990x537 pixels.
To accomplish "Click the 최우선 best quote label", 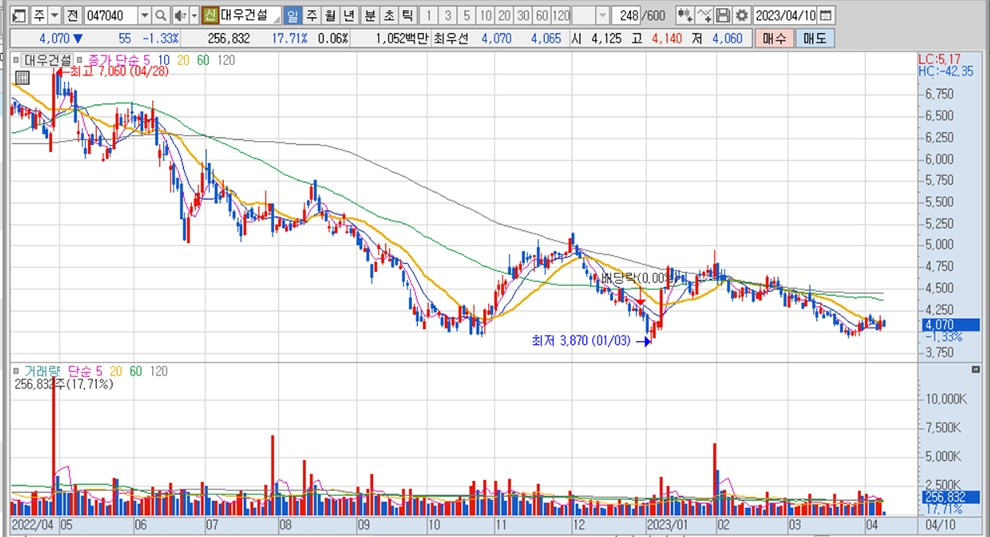I will (x=451, y=38).
